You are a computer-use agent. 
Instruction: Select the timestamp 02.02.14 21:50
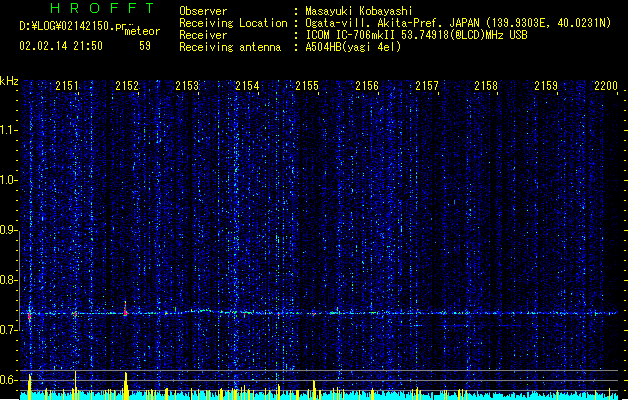pyautogui.click(x=61, y=46)
